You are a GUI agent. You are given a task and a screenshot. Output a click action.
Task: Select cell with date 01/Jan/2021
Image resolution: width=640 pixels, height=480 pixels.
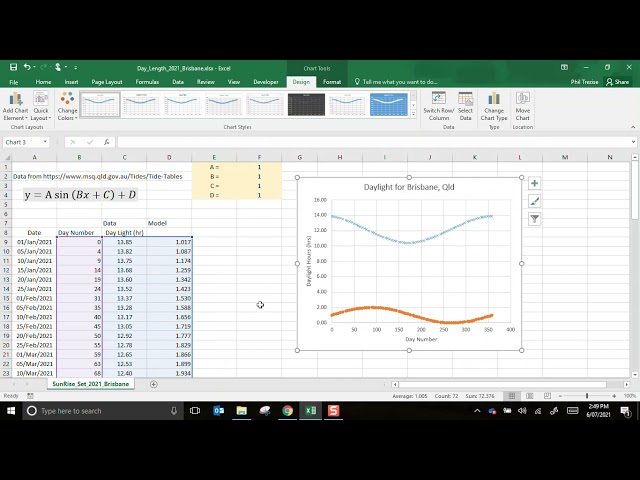pyautogui.click(x=34, y=242)
